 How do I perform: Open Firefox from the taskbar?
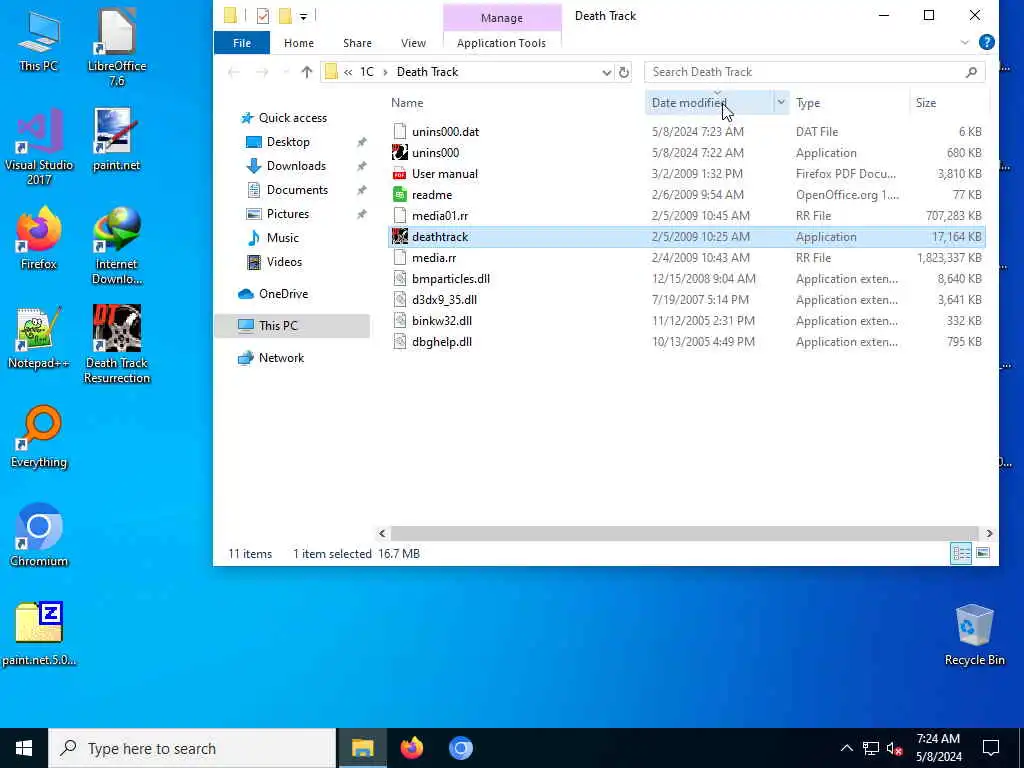point(411,748)
